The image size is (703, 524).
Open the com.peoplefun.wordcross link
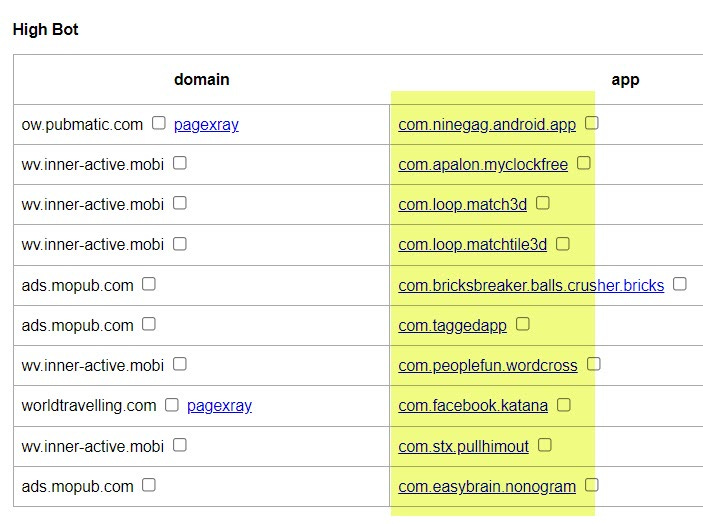coord(488,366)
